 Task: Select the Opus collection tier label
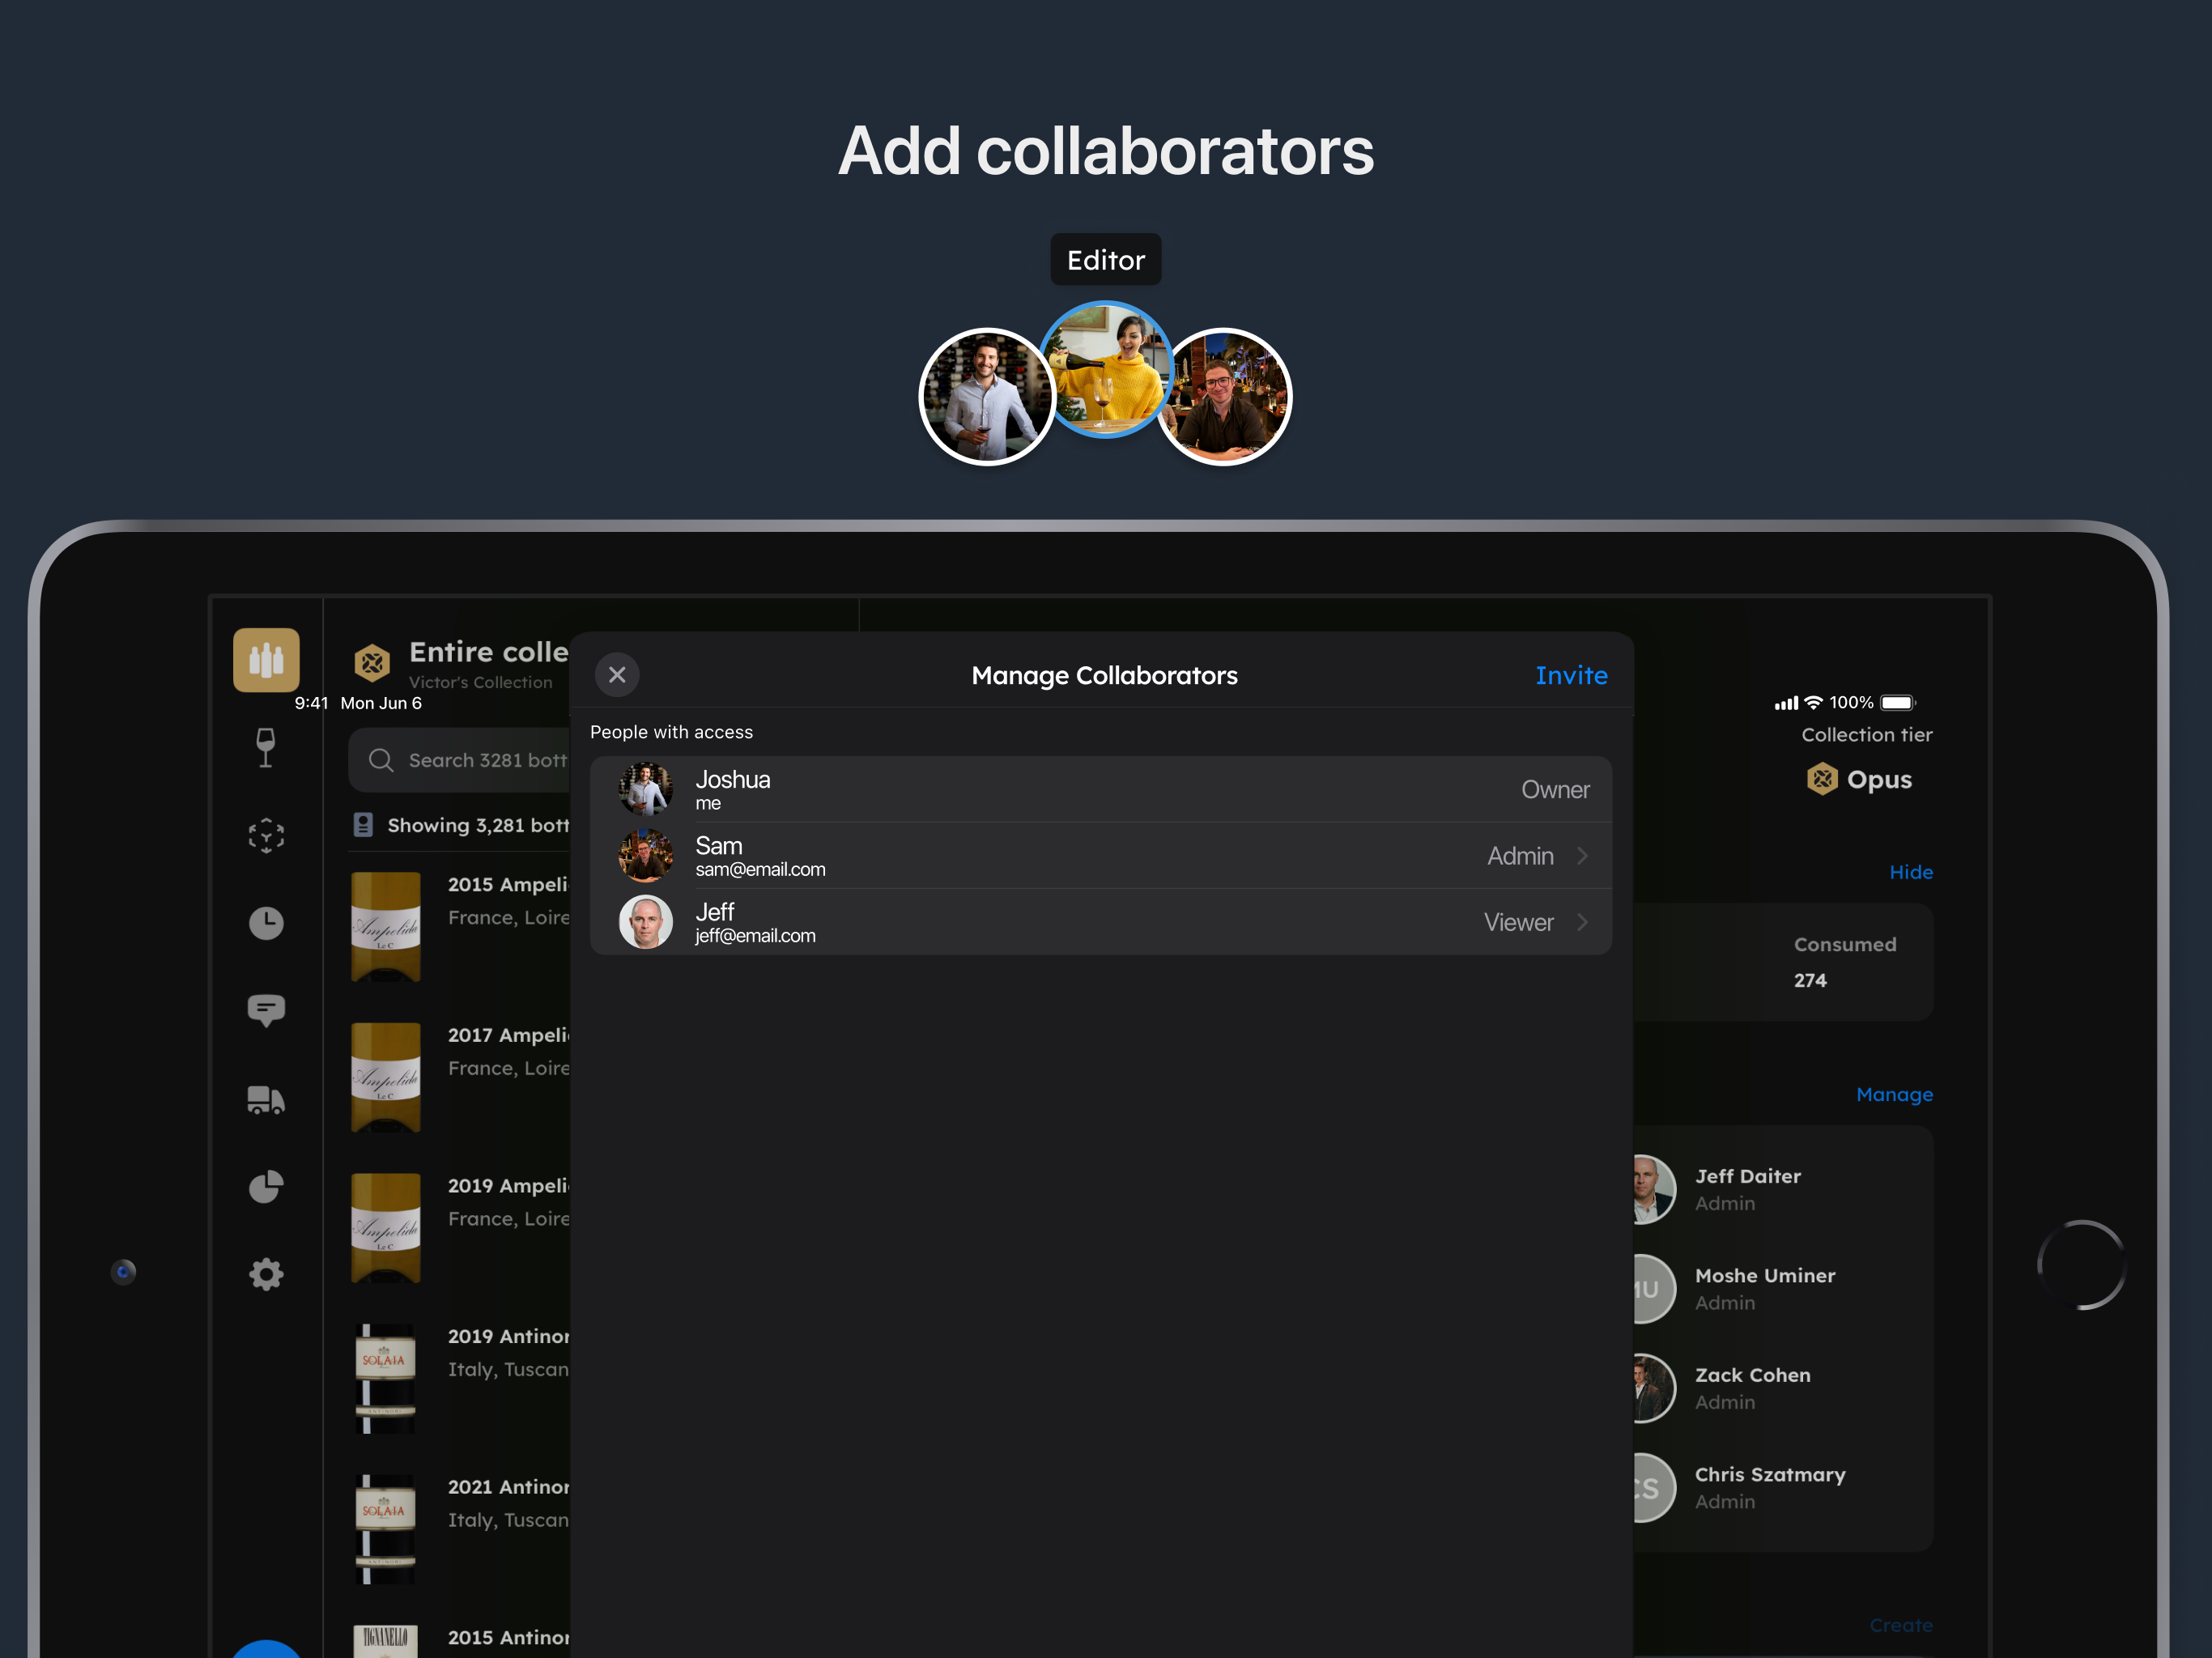1879,780
